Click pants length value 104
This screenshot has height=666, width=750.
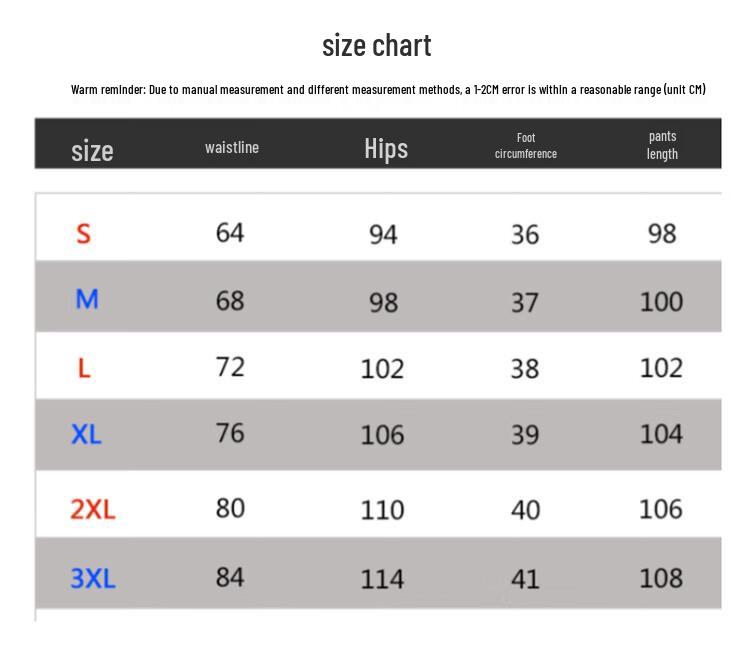point(661,434)
